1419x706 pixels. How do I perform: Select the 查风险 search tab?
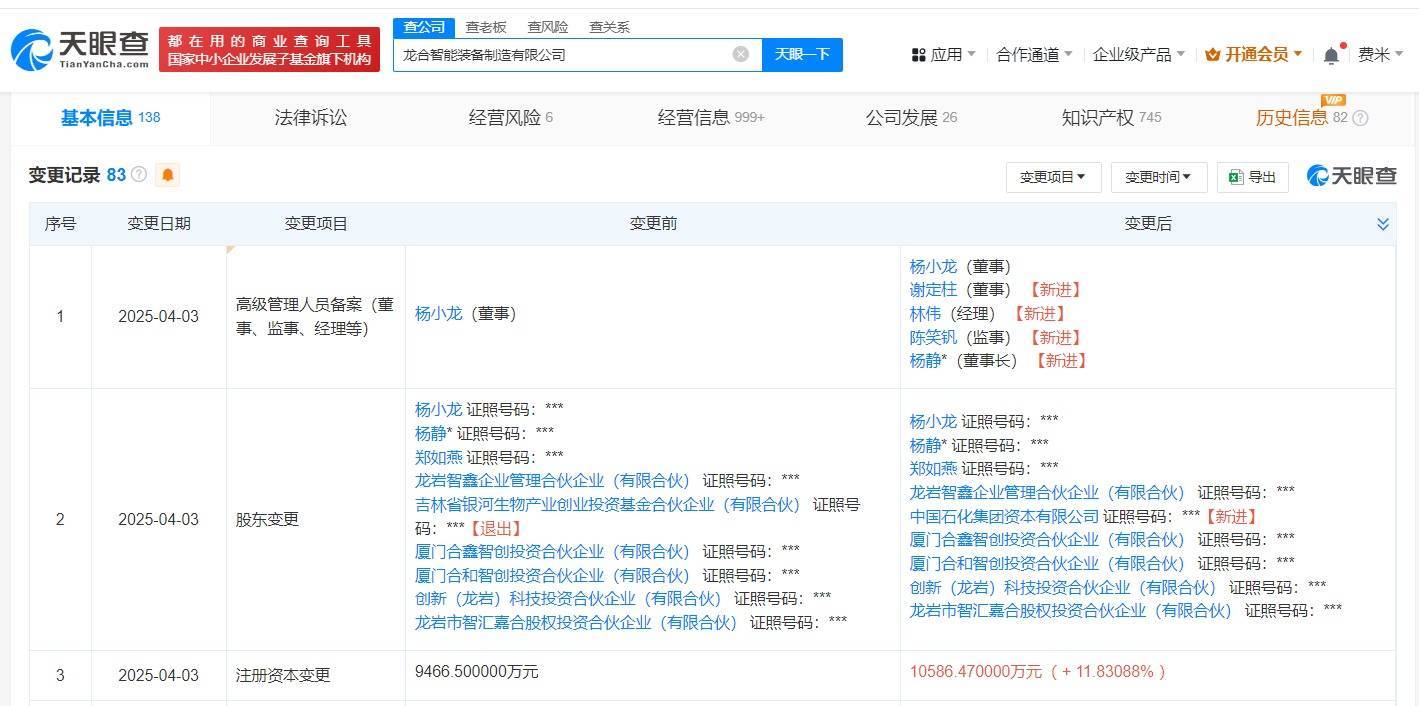[x=548, y=27]
